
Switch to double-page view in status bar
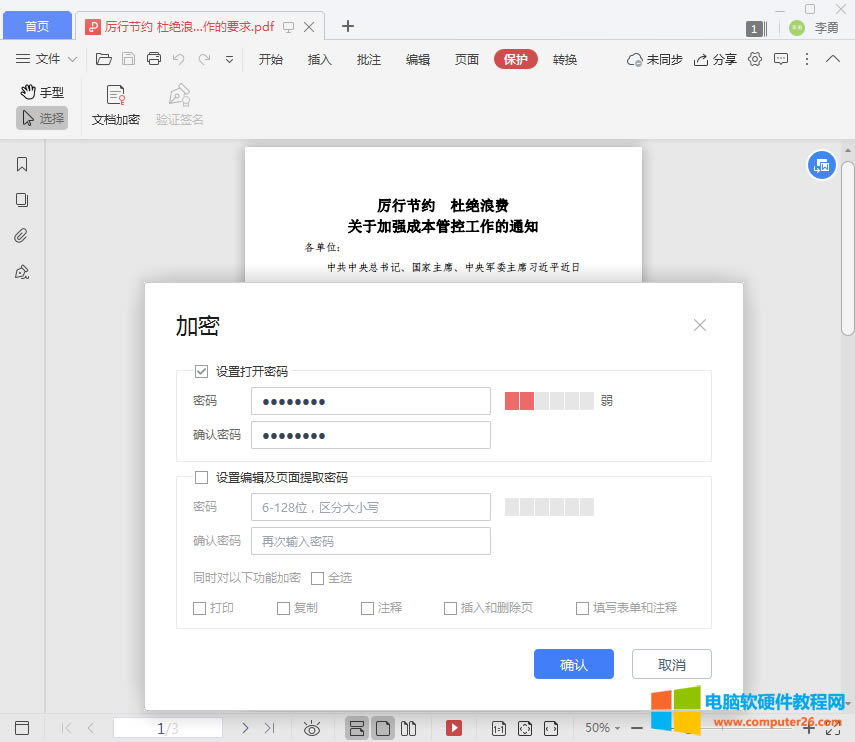click(x=409, y=727)
